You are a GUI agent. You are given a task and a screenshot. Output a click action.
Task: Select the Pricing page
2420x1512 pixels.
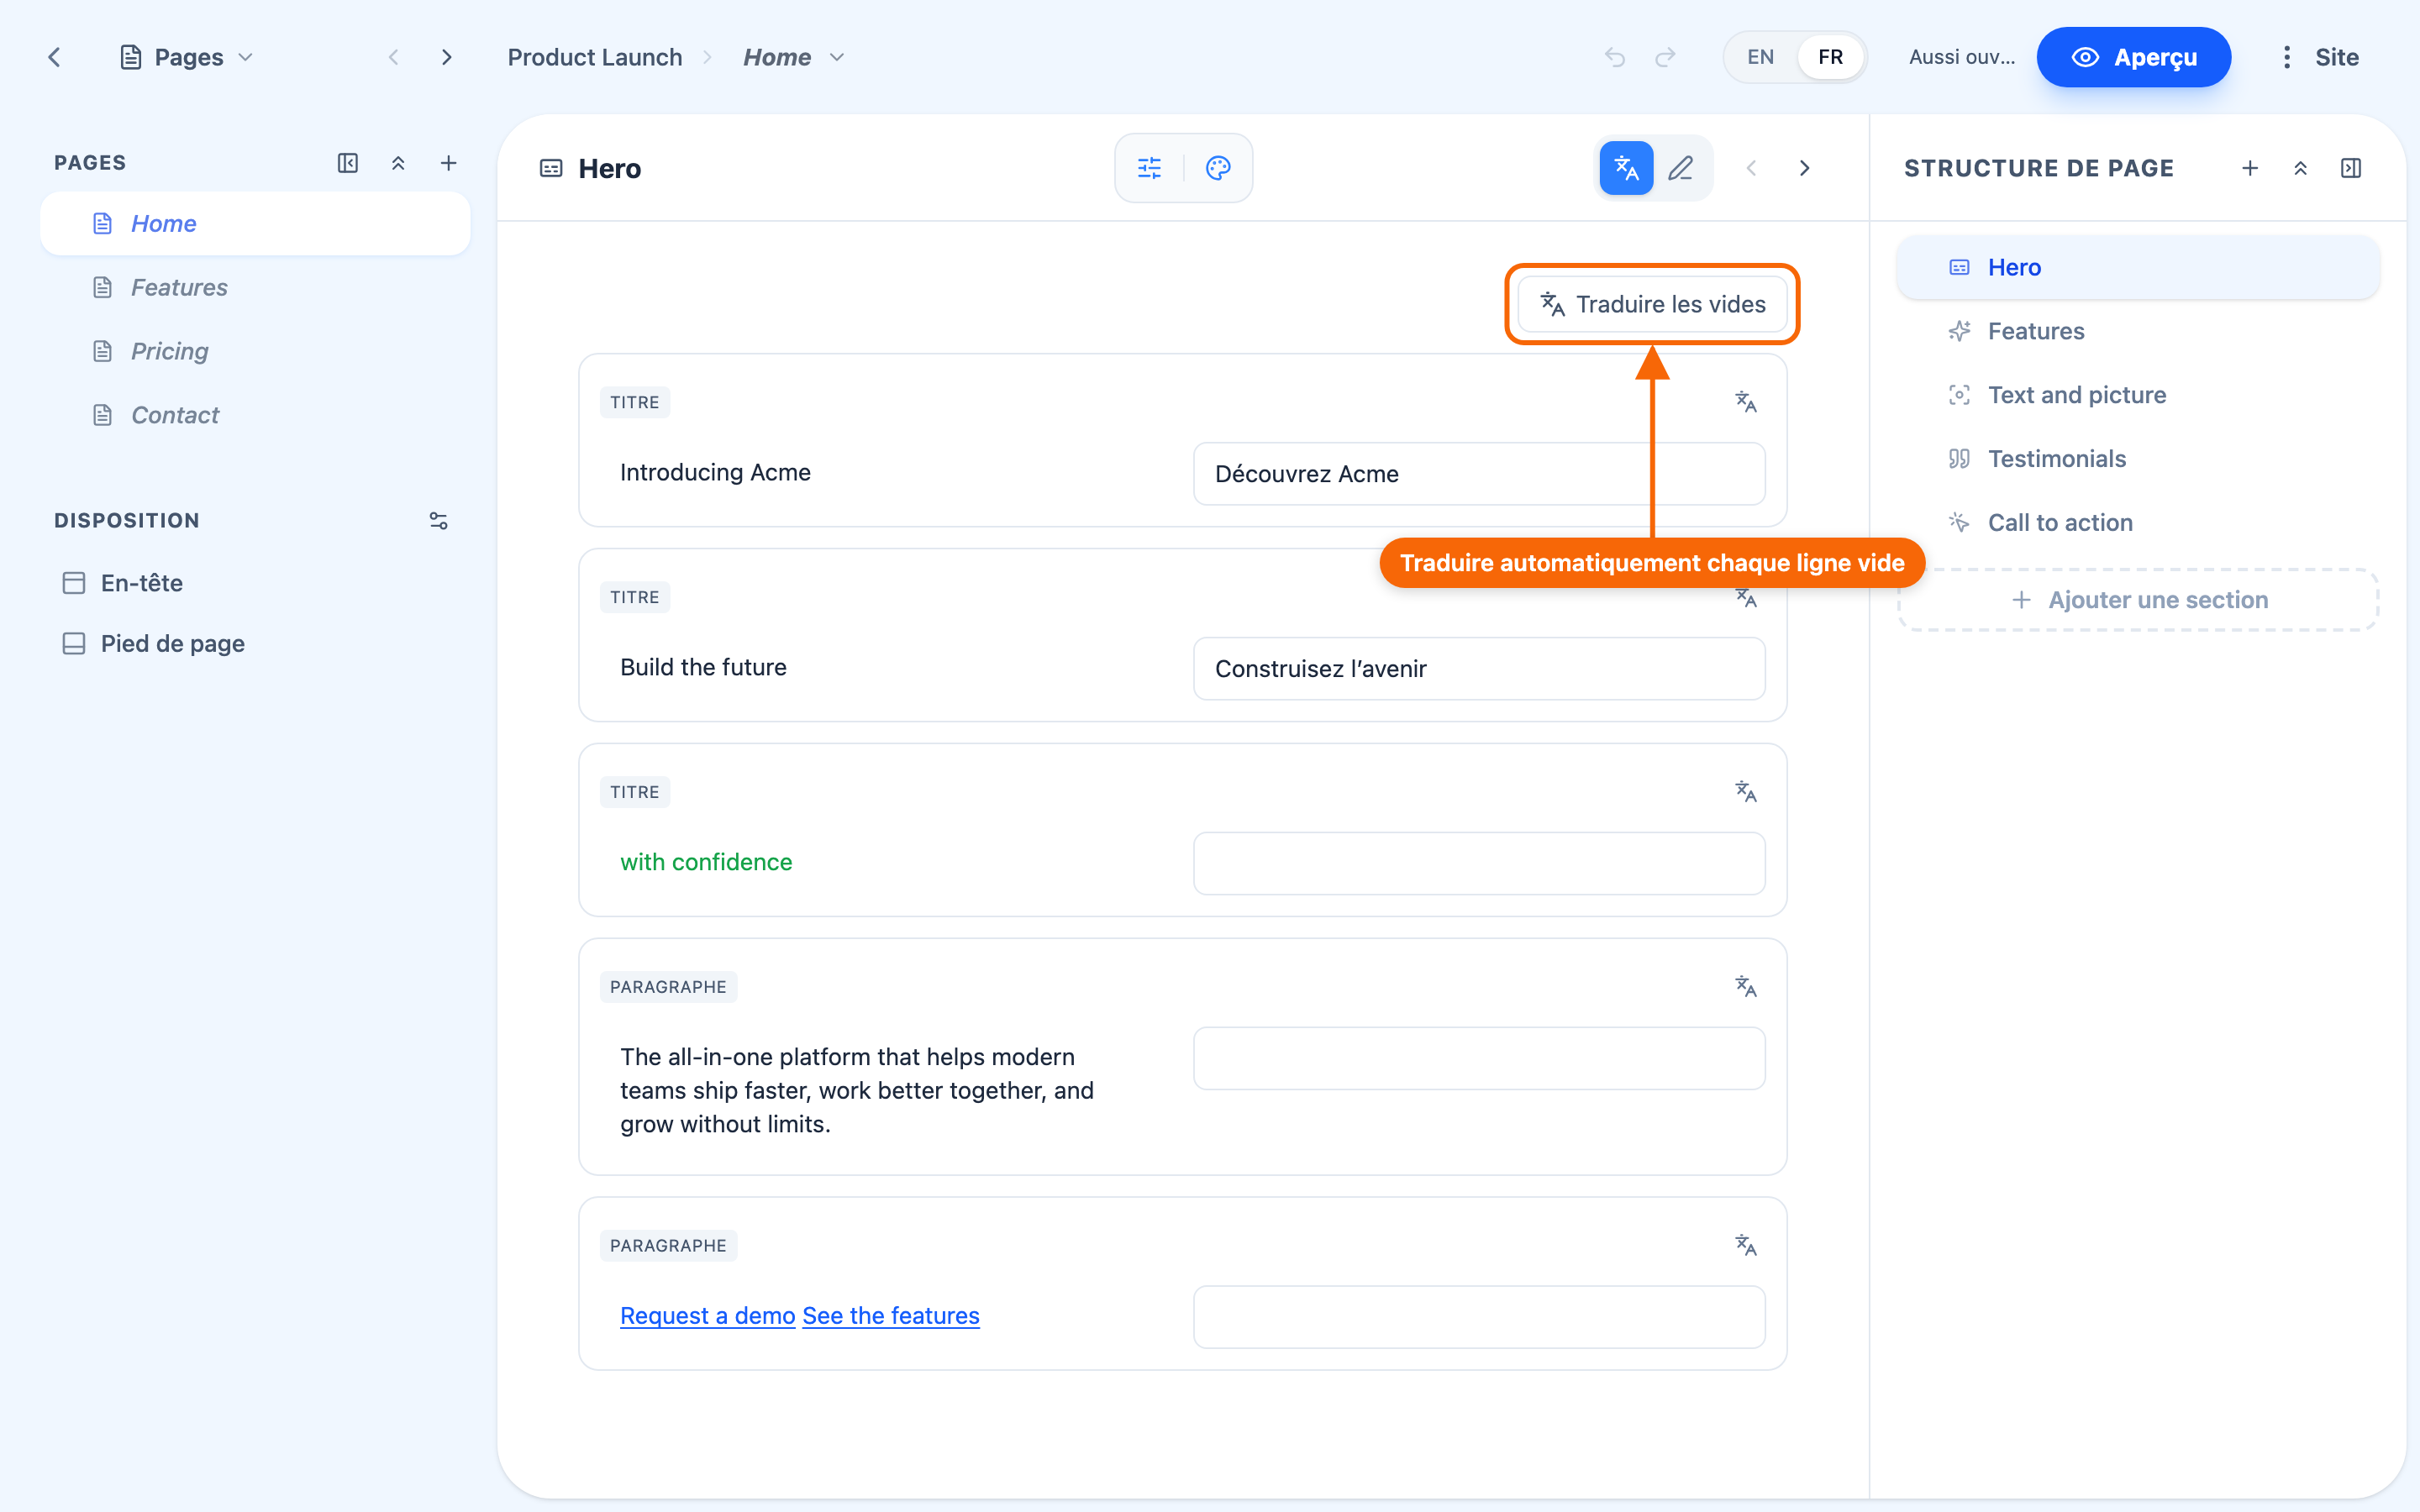point(255,351)
